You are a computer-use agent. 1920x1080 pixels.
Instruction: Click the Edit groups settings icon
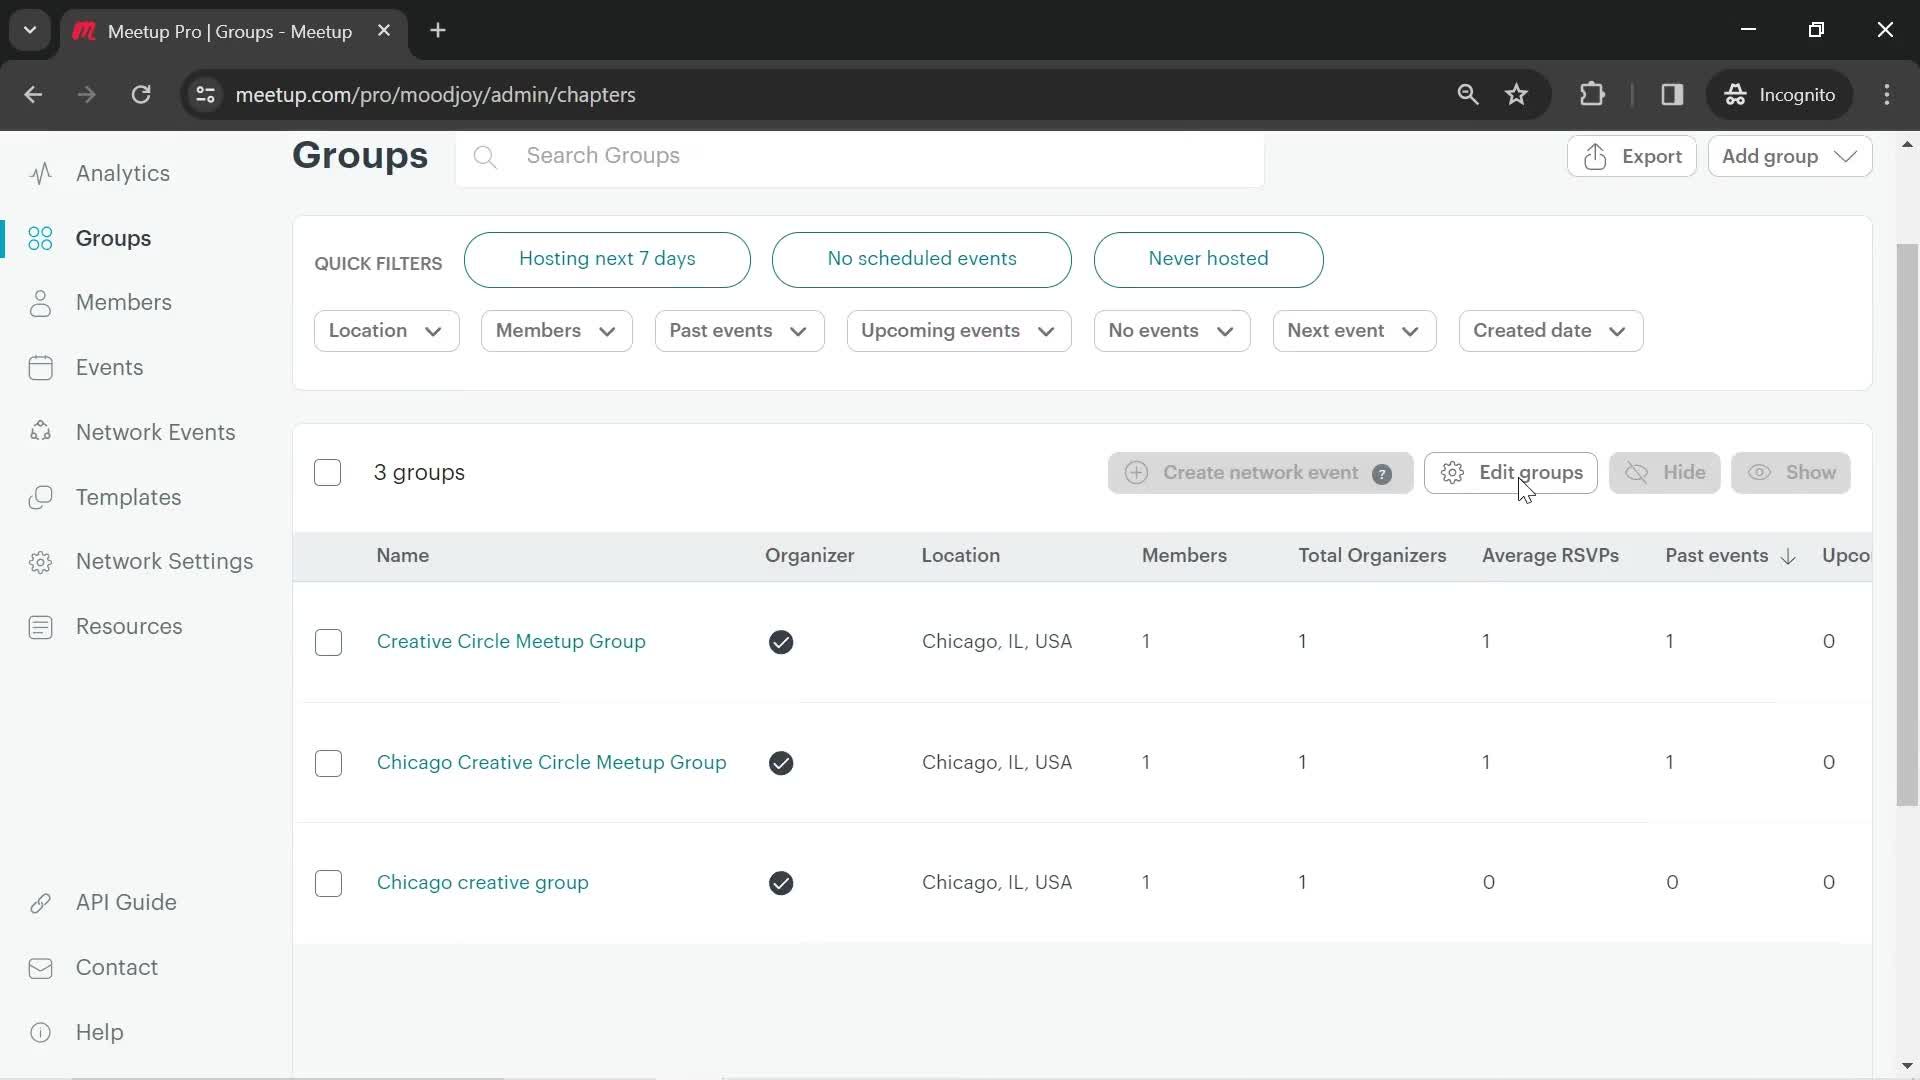point(1453,472)
